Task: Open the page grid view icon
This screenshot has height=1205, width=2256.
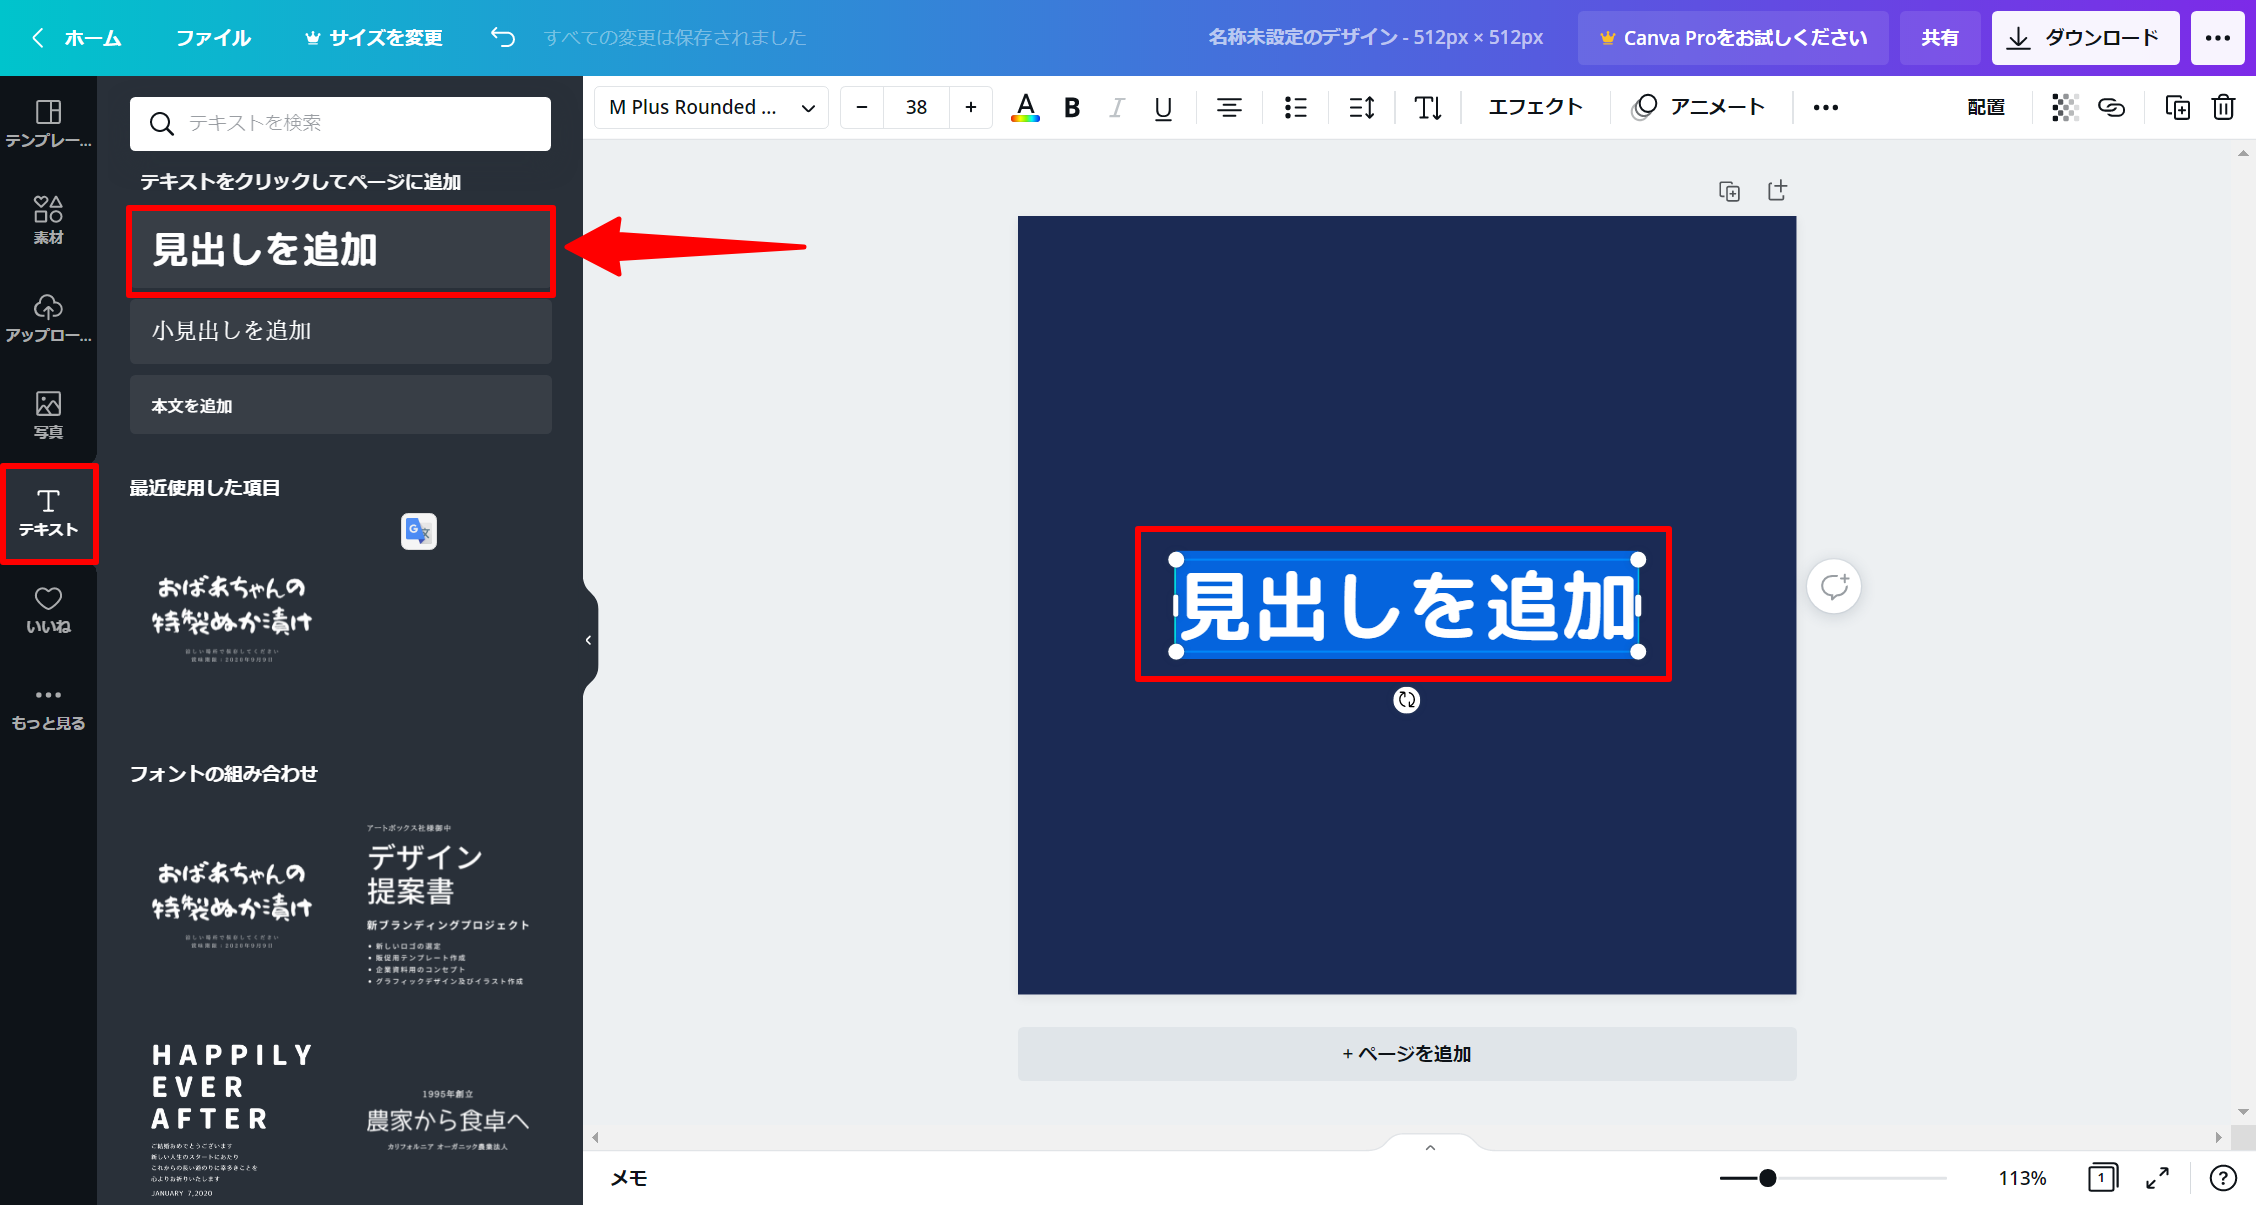Action: pos(2102,1178)
